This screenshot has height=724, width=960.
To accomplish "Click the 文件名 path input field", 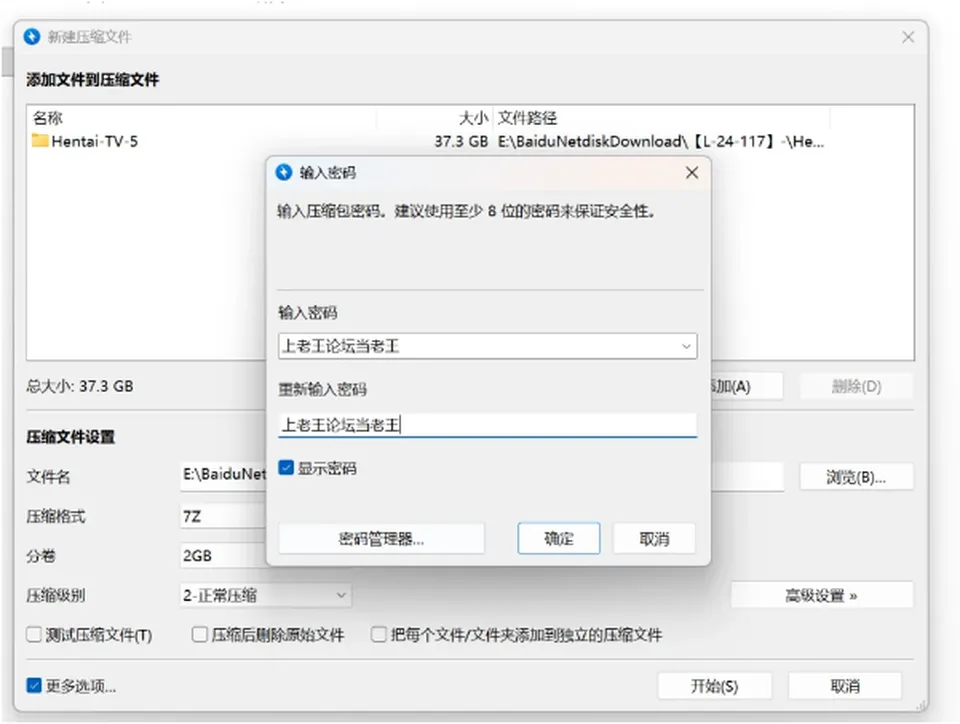I will [x=223, y=475].
